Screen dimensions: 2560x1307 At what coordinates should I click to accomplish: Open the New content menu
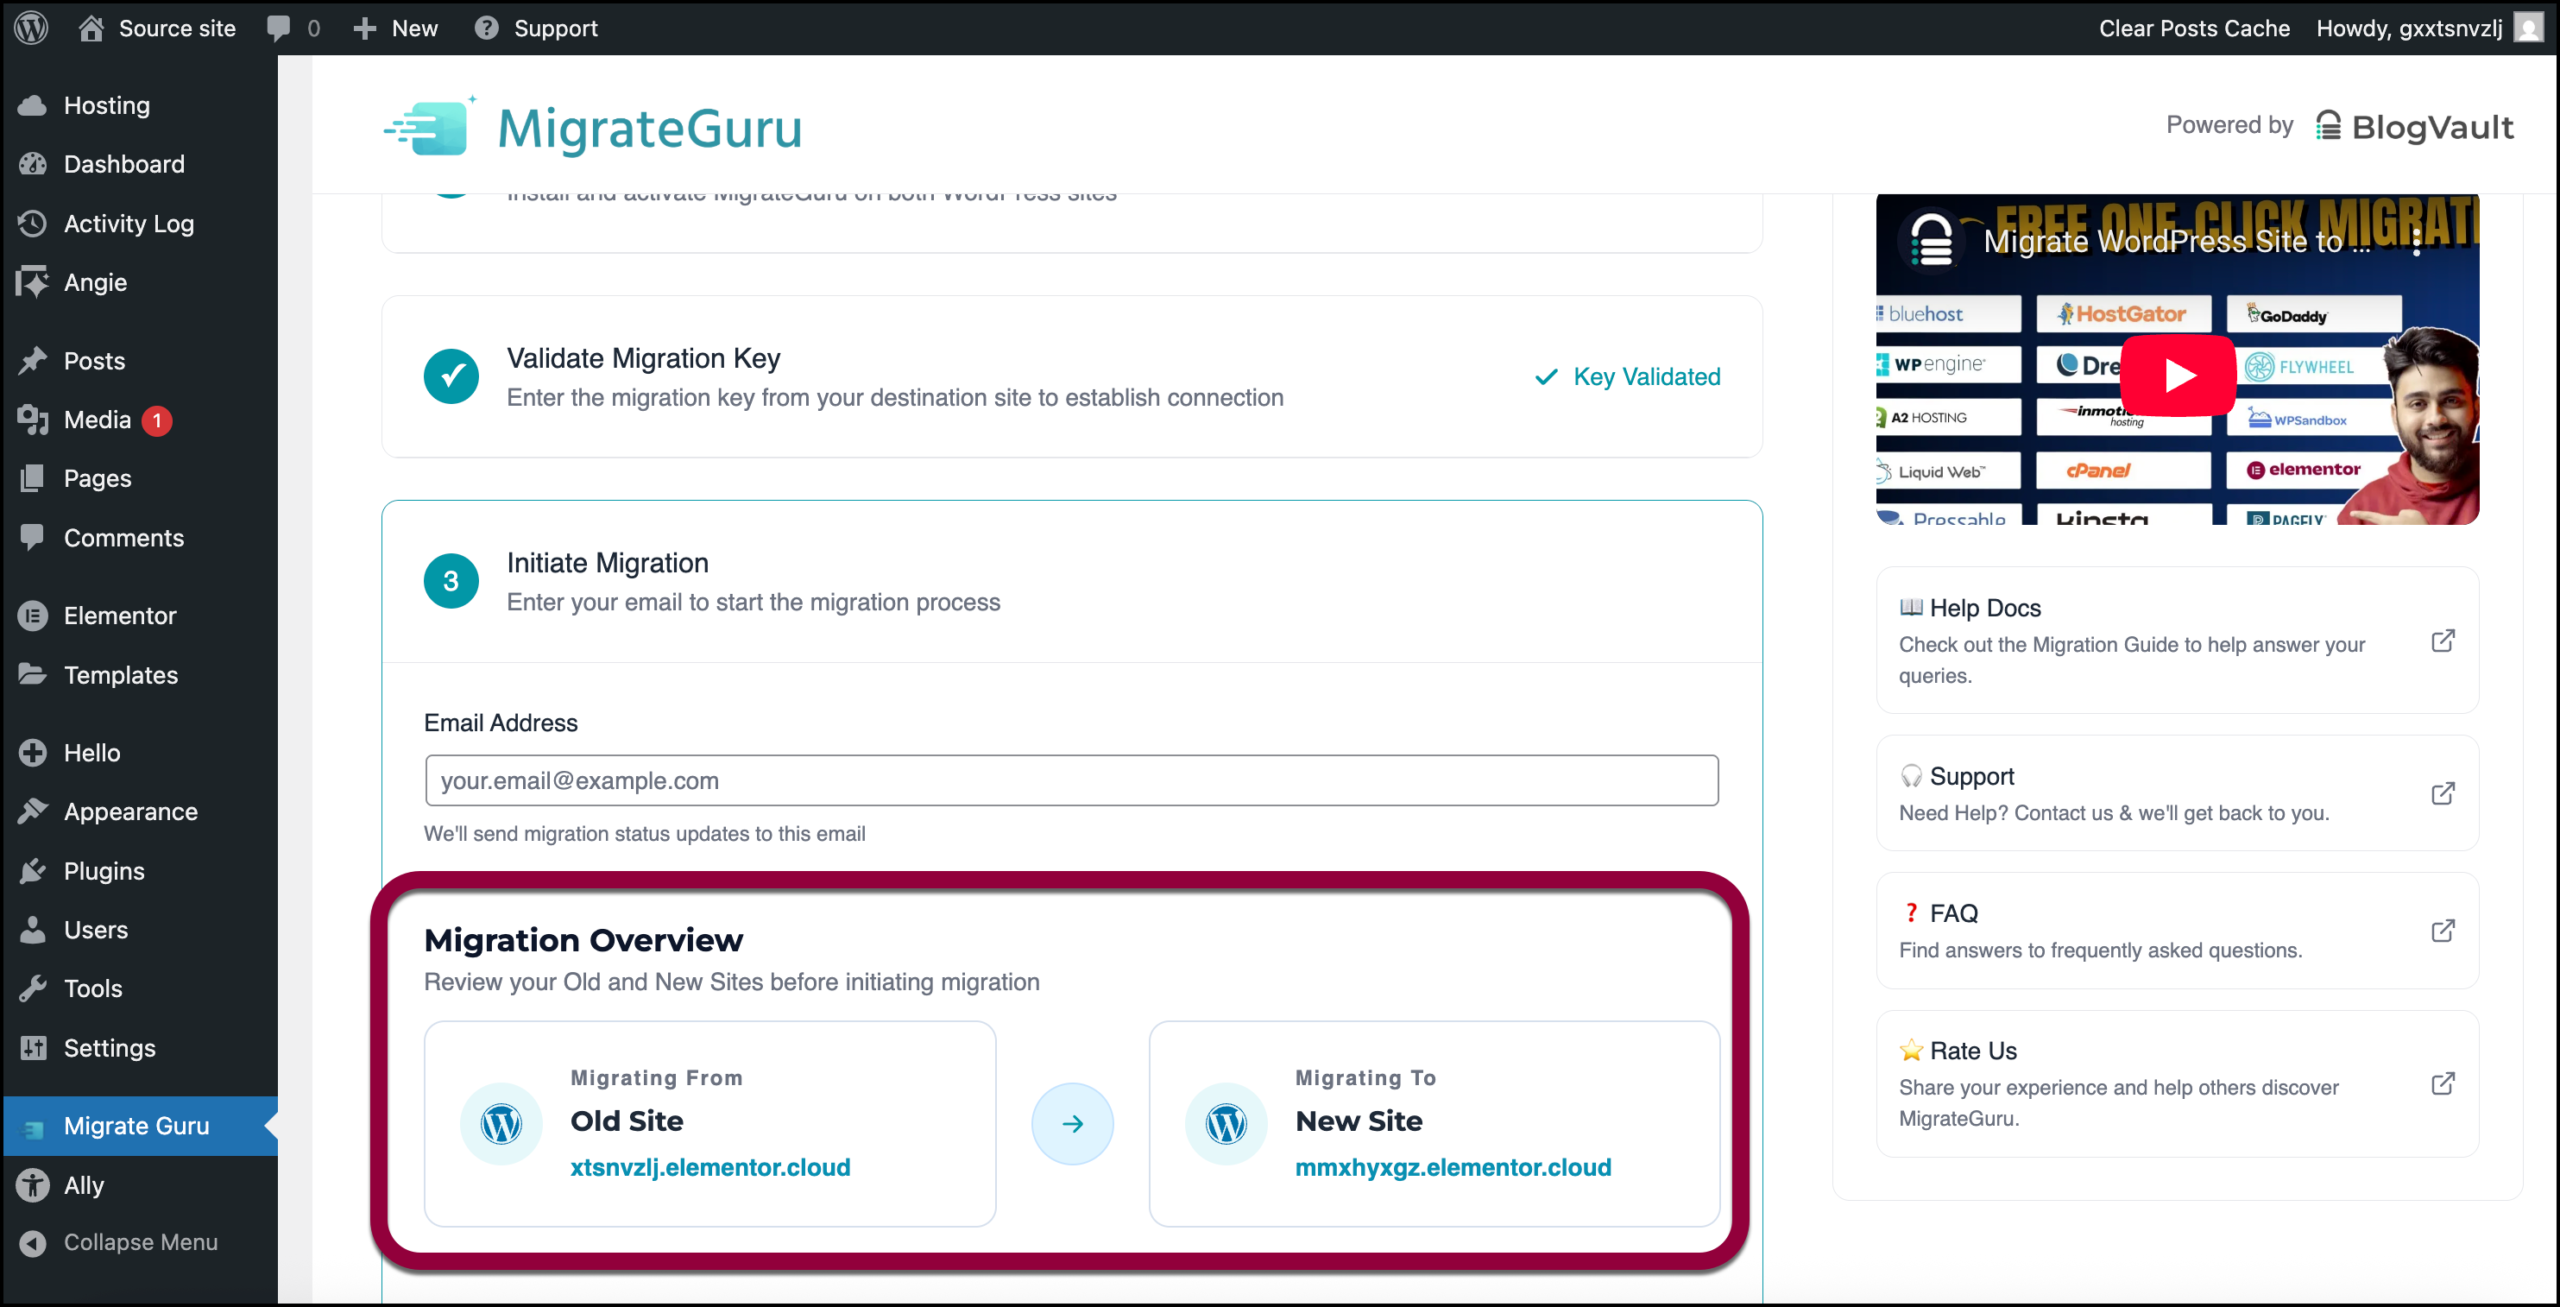[396, 28]
